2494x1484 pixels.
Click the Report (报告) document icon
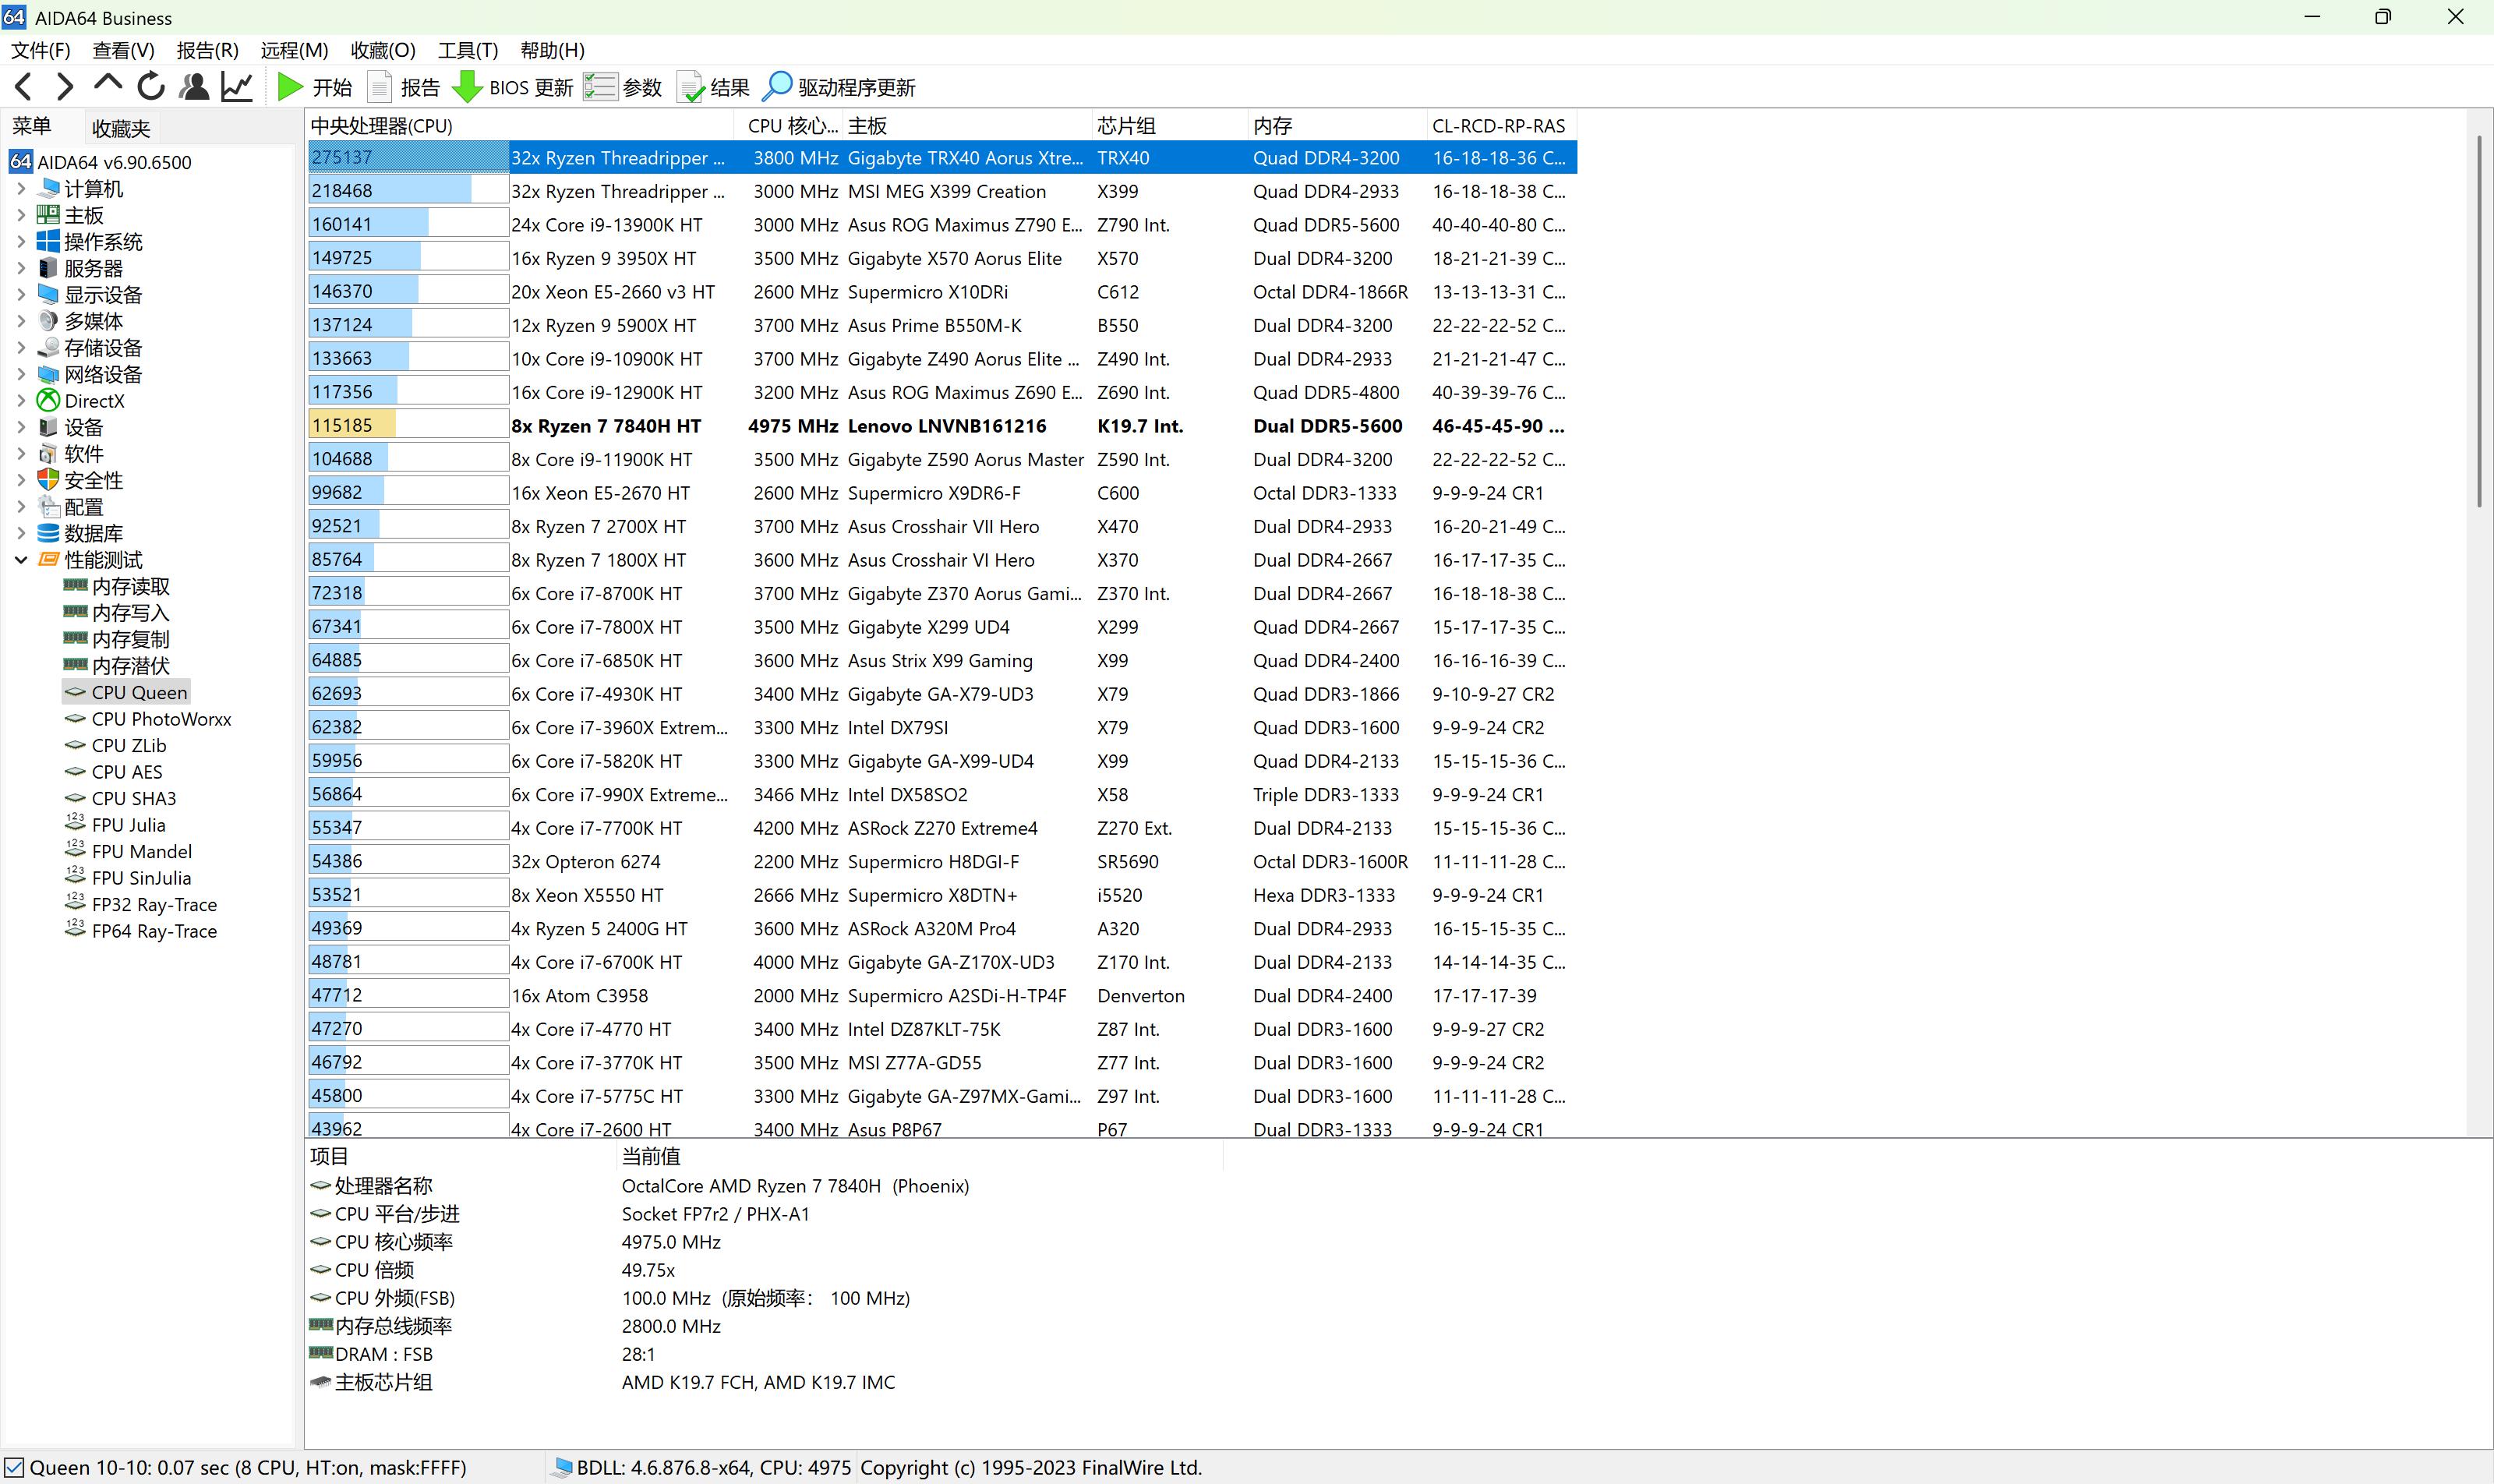click(380, 87)
